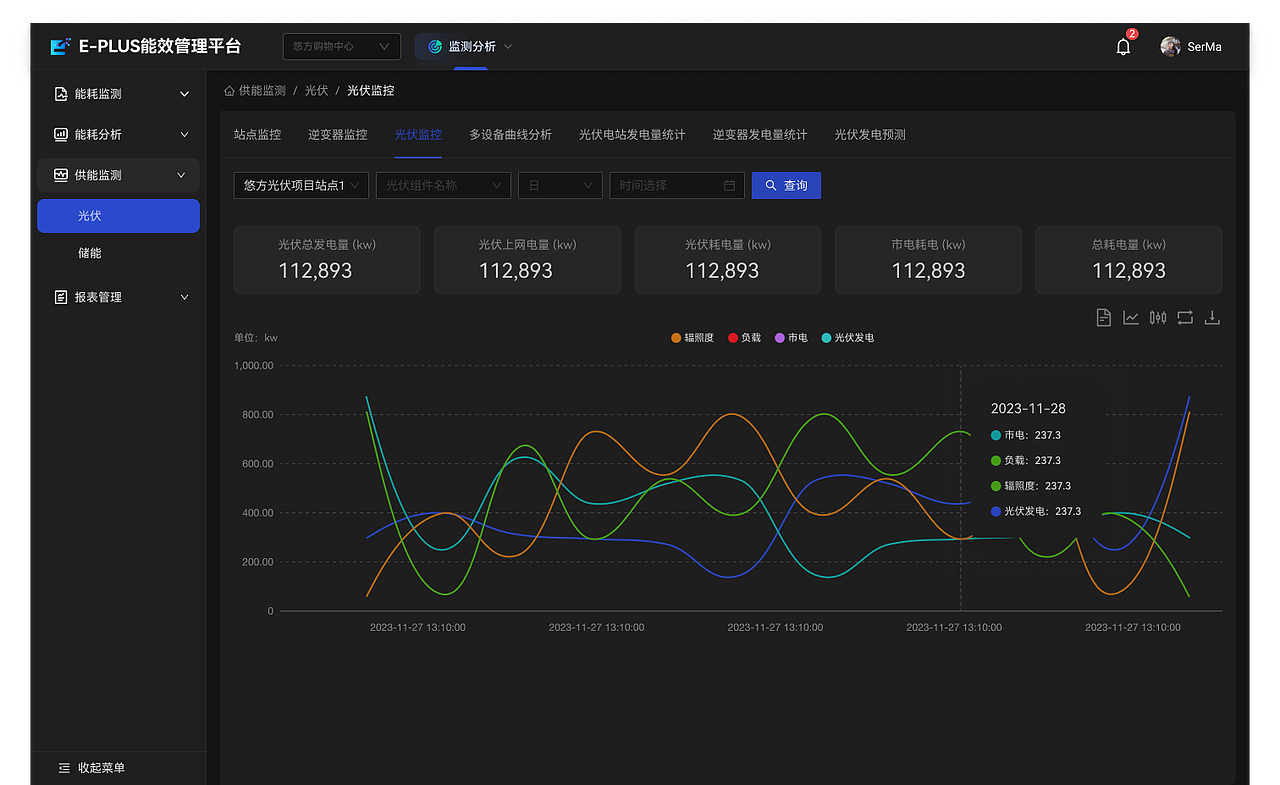Open the 悠方光伏项目站点1 station dropdown
The image size is (1280, 785).
click(301, 185)
